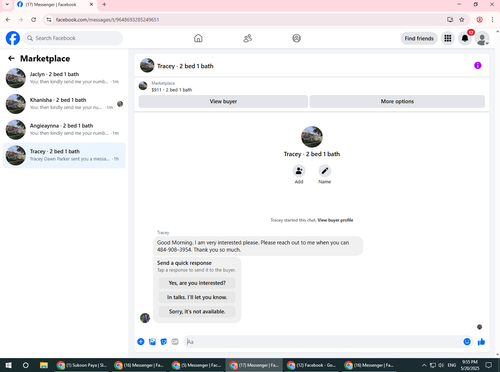
Task: View site information icon in address bar
Action: pyautogui.click(x=49, y=20)
